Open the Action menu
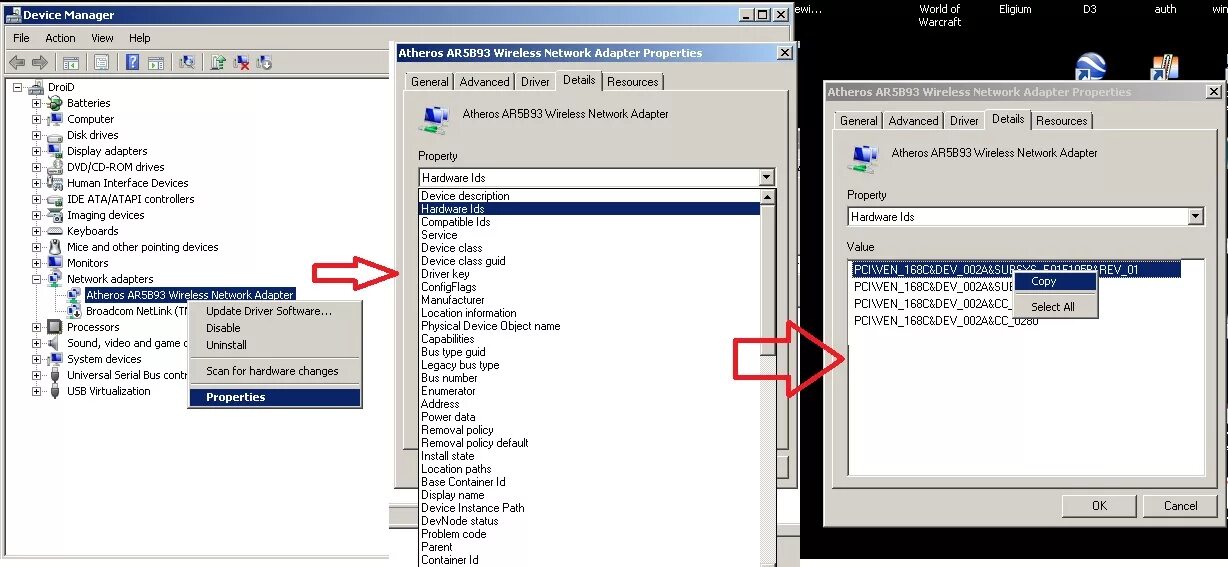The image size is (1228, 567). [x=60, y=38]
